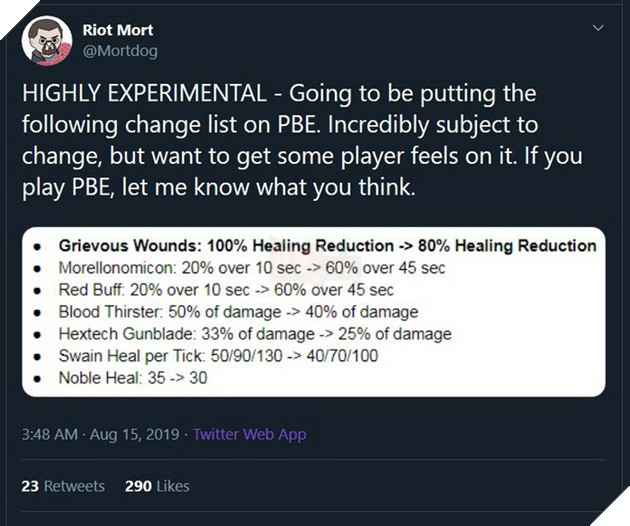
Task: View the 23 Retweets list
Action: pyautogui.click(x=62, y=485)
